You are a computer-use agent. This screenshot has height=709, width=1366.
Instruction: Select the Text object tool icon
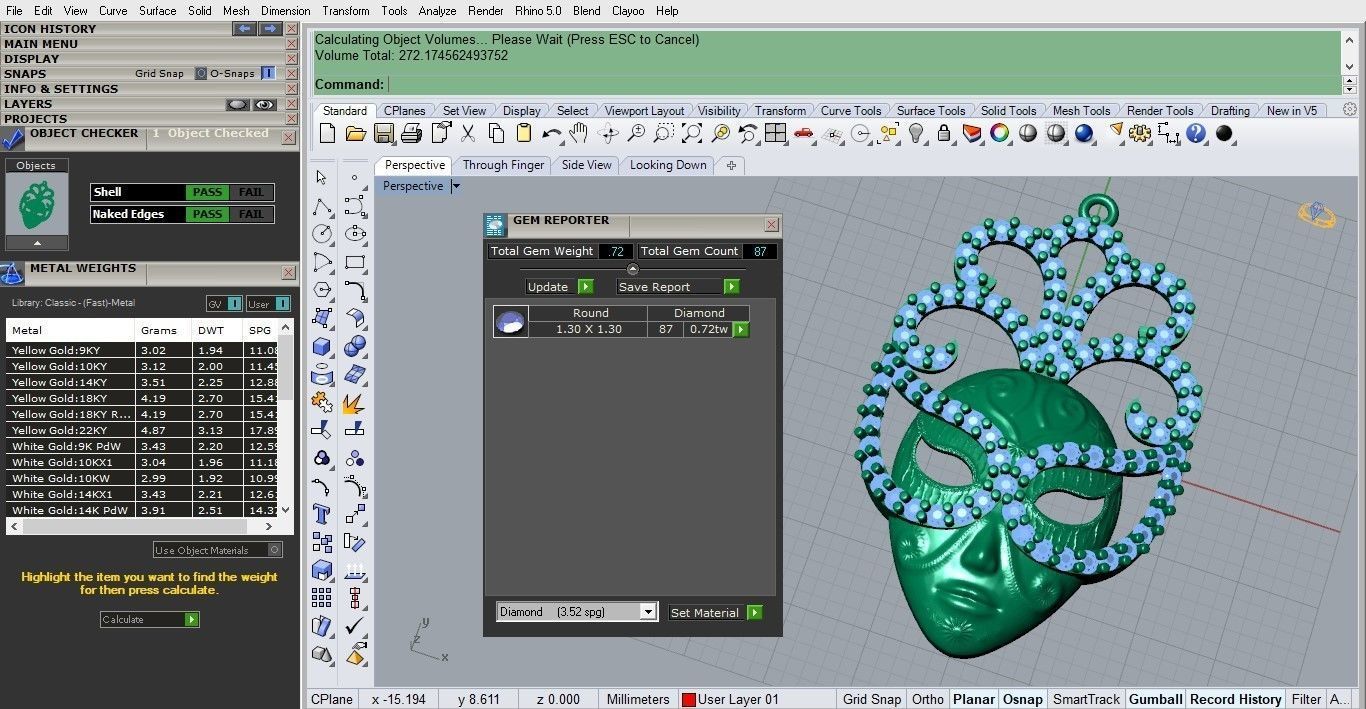coord(322,514)
